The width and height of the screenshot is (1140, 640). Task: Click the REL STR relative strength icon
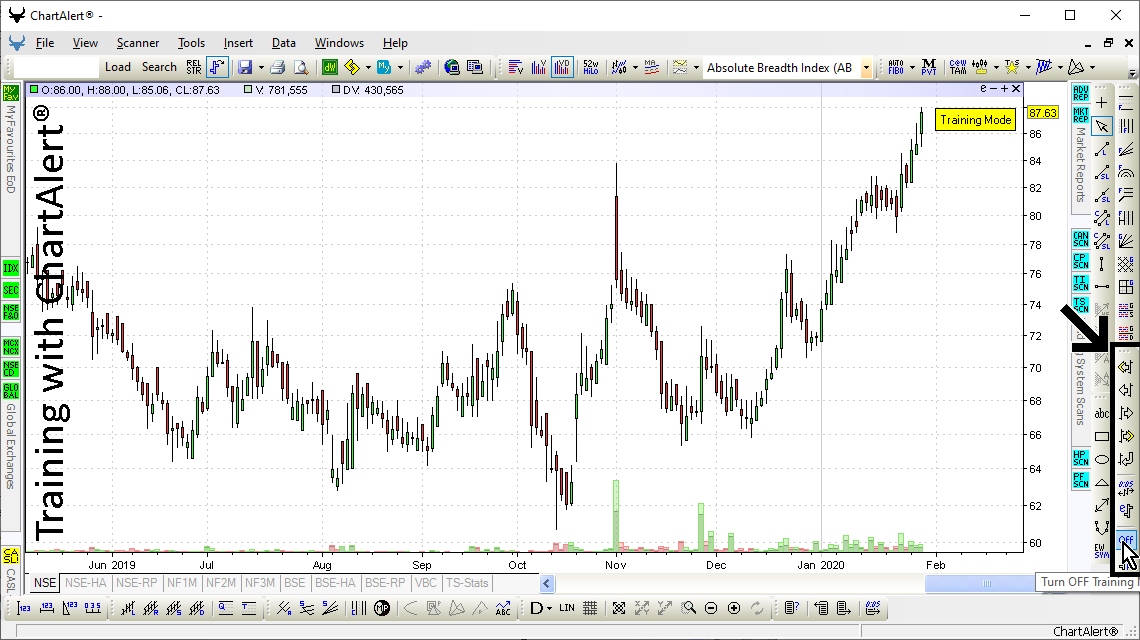point(193,68)
